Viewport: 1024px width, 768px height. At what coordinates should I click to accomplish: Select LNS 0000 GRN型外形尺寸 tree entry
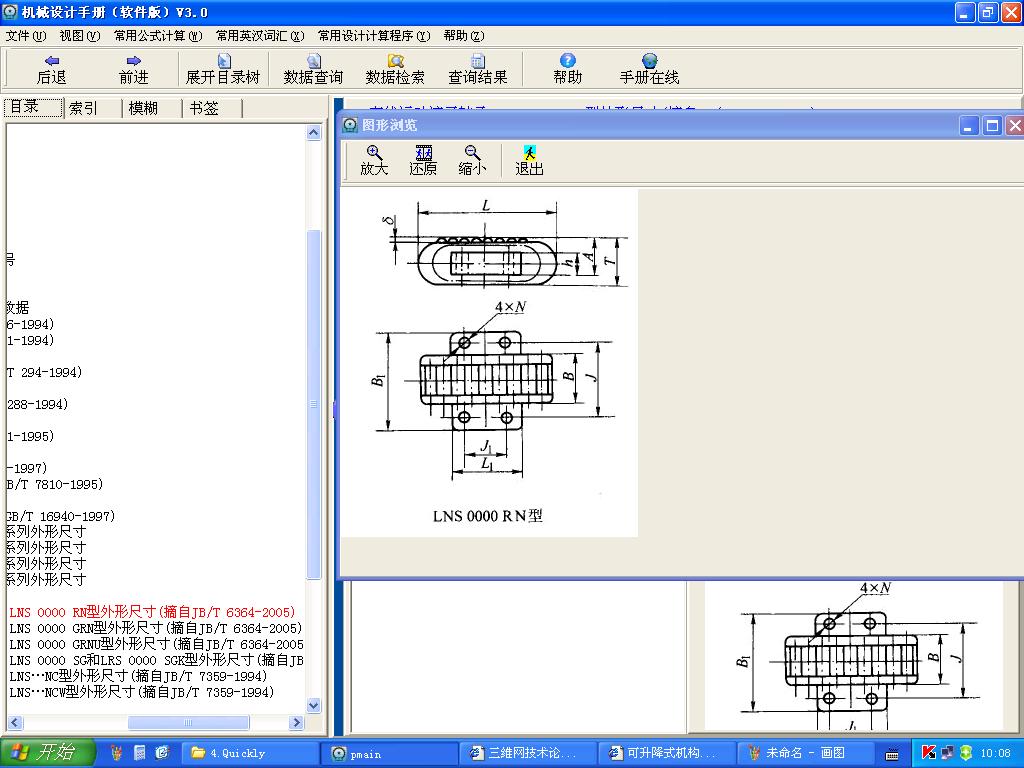[x=155, y=628]
